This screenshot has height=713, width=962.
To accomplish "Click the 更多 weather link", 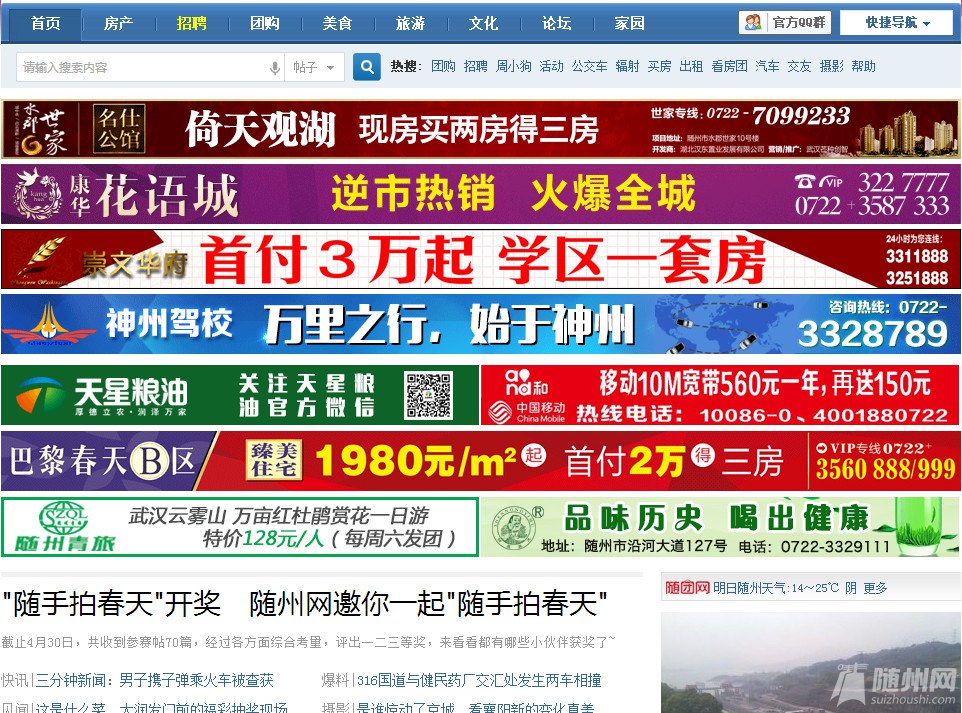I will coord(875,588).
